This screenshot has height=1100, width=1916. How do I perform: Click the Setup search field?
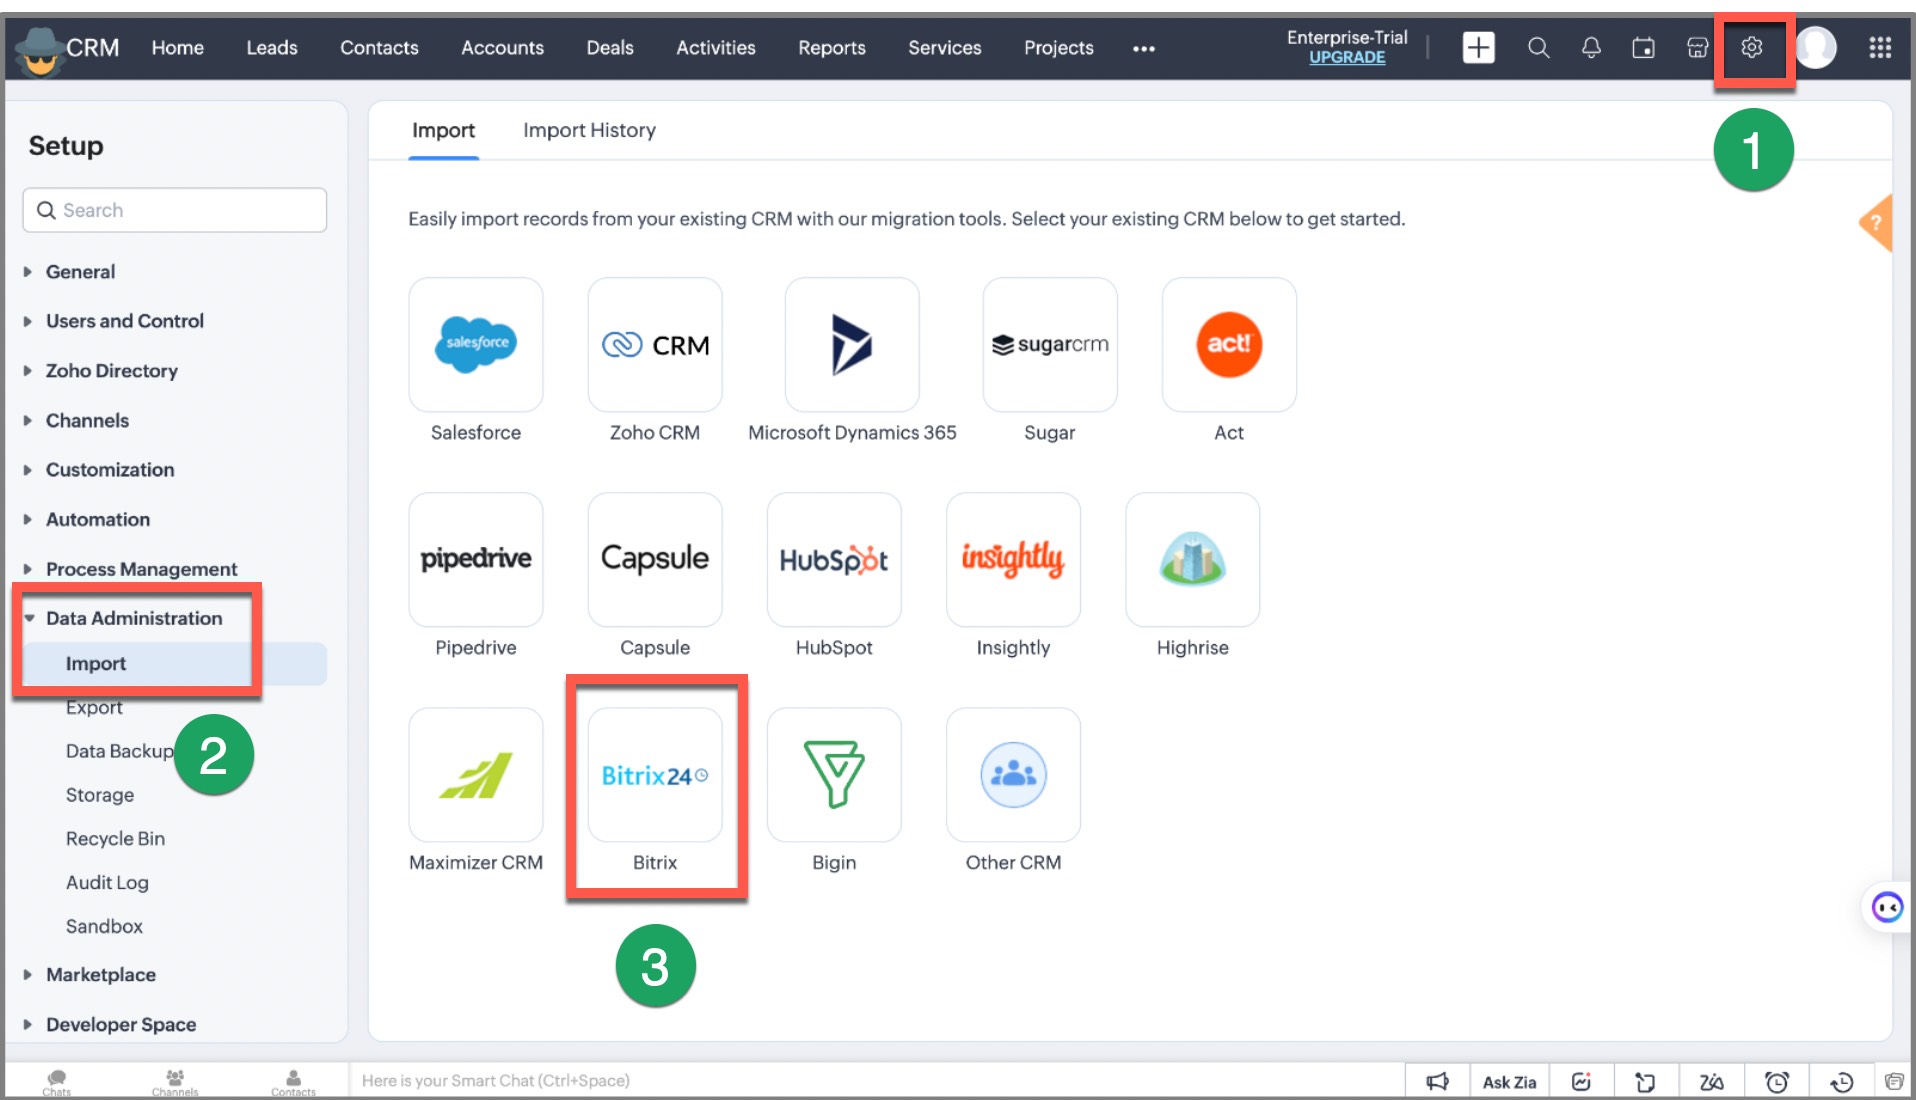175,211
